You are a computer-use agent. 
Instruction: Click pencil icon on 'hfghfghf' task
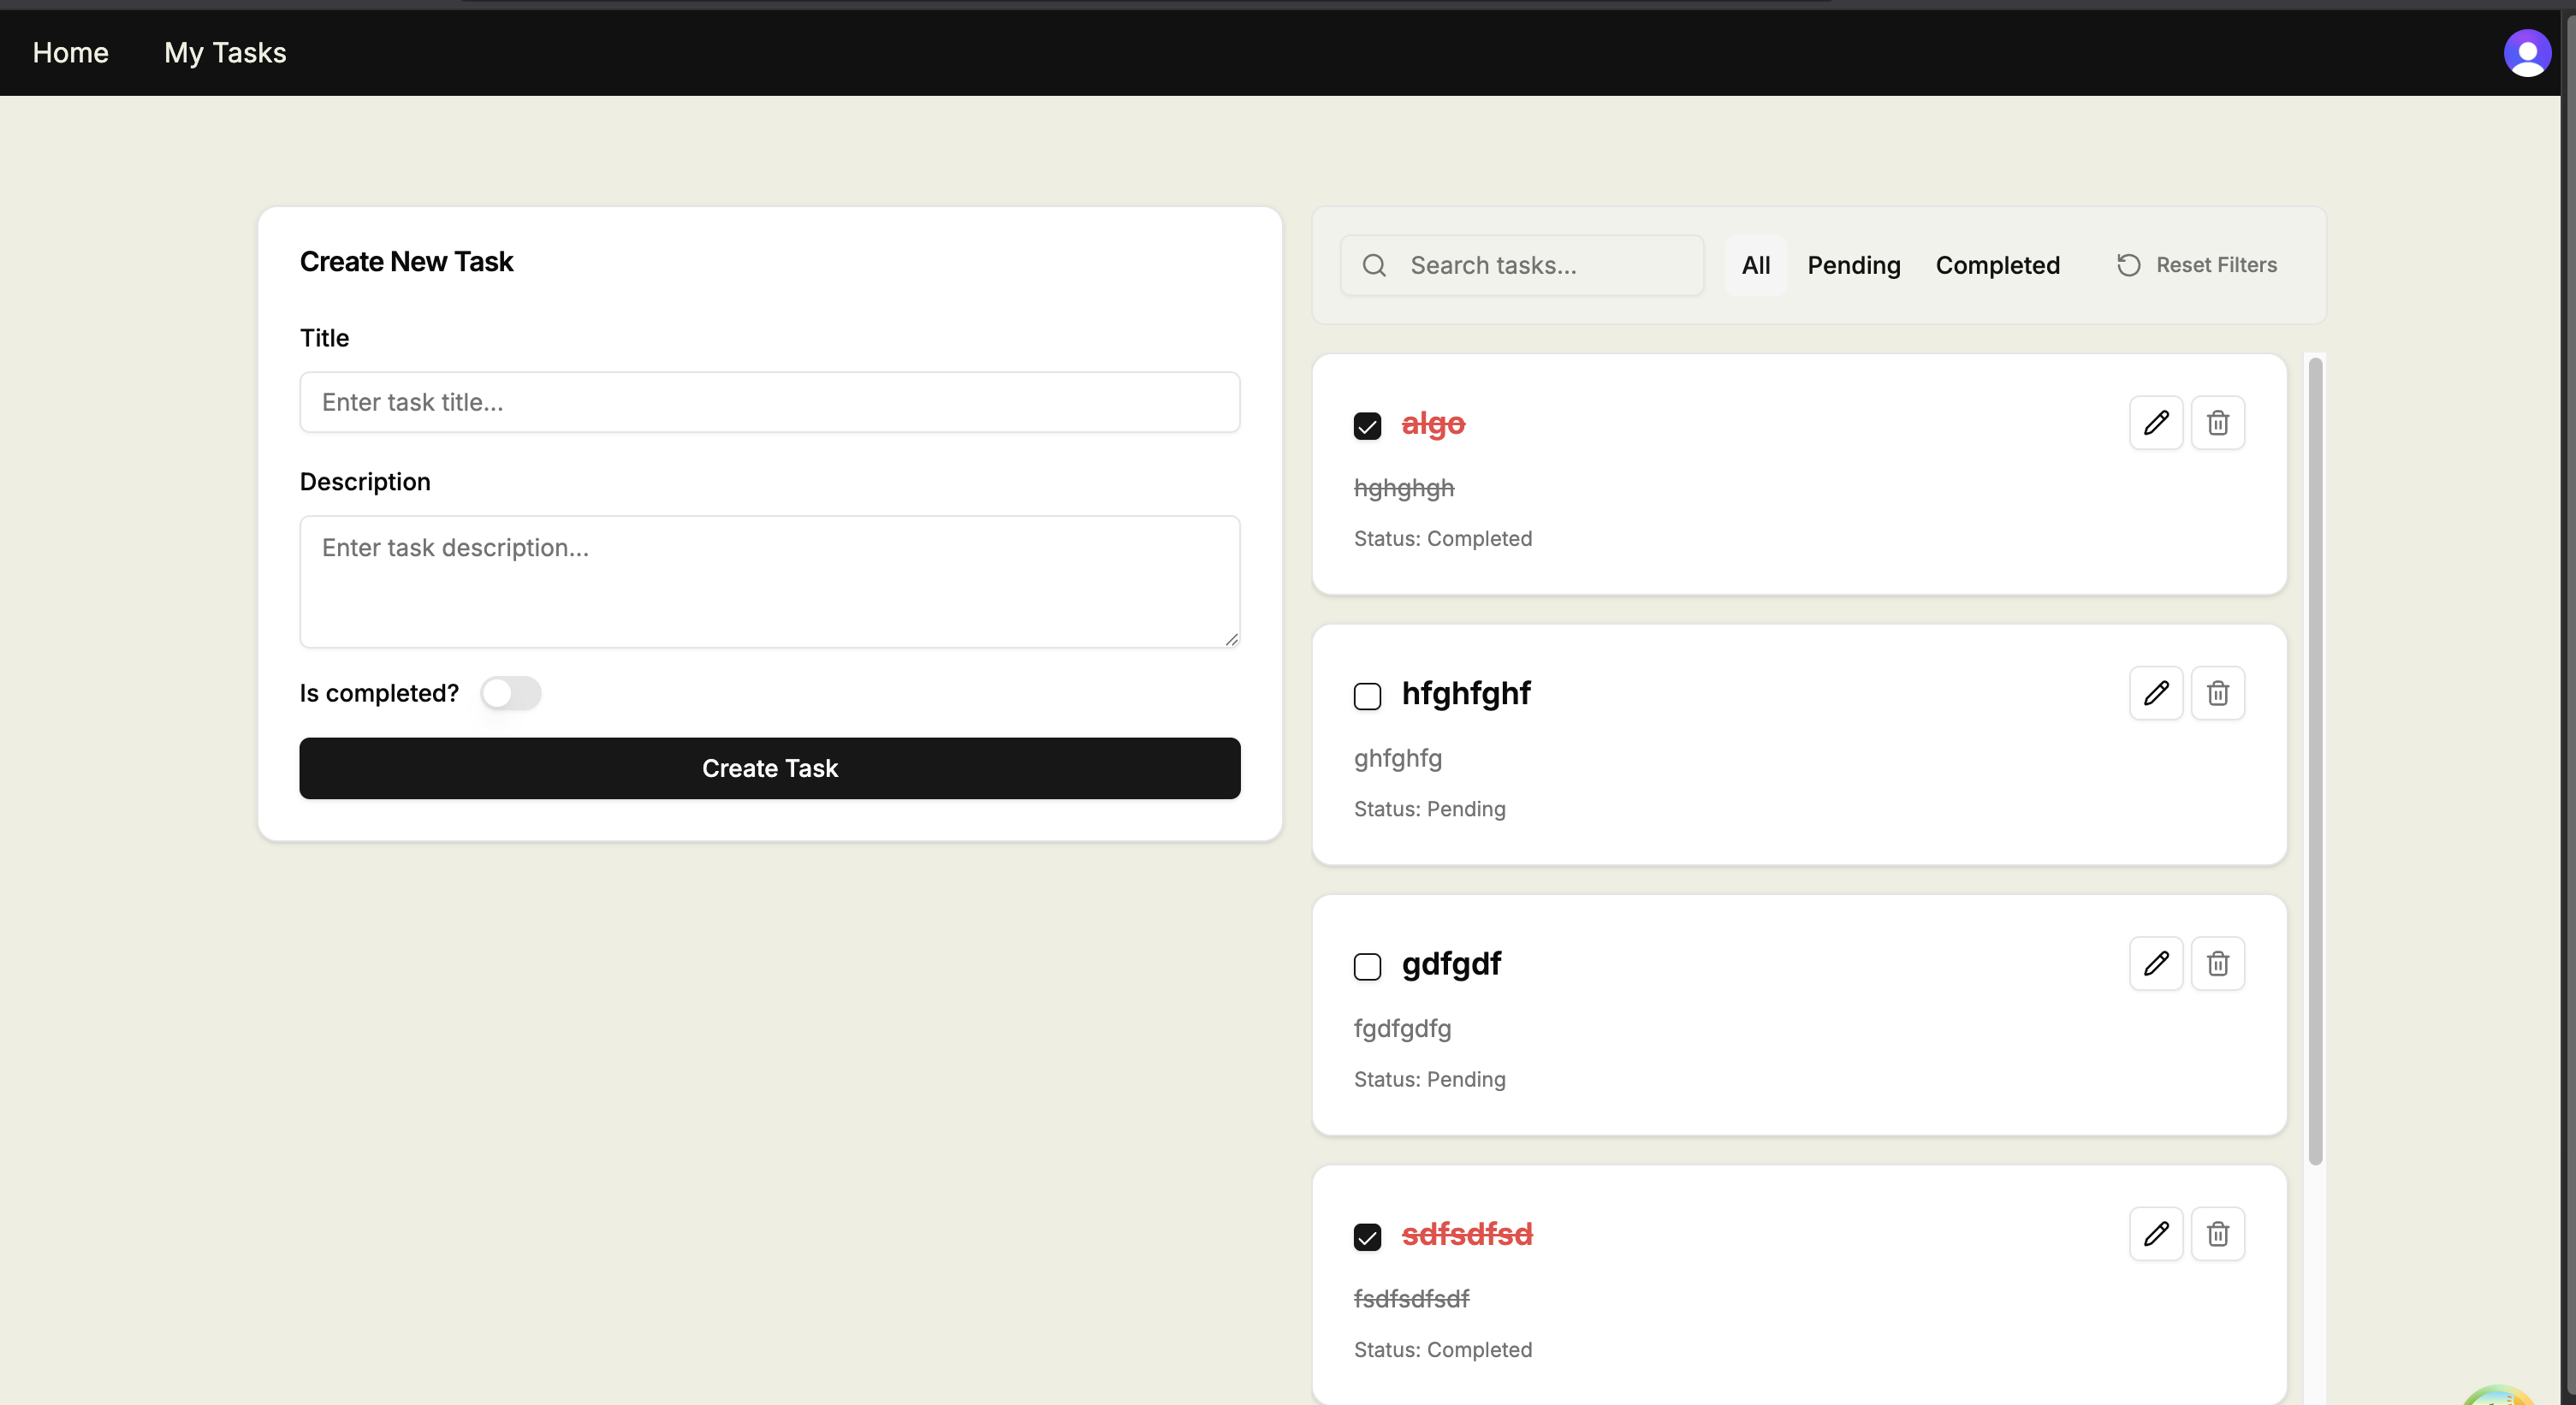2155,693
